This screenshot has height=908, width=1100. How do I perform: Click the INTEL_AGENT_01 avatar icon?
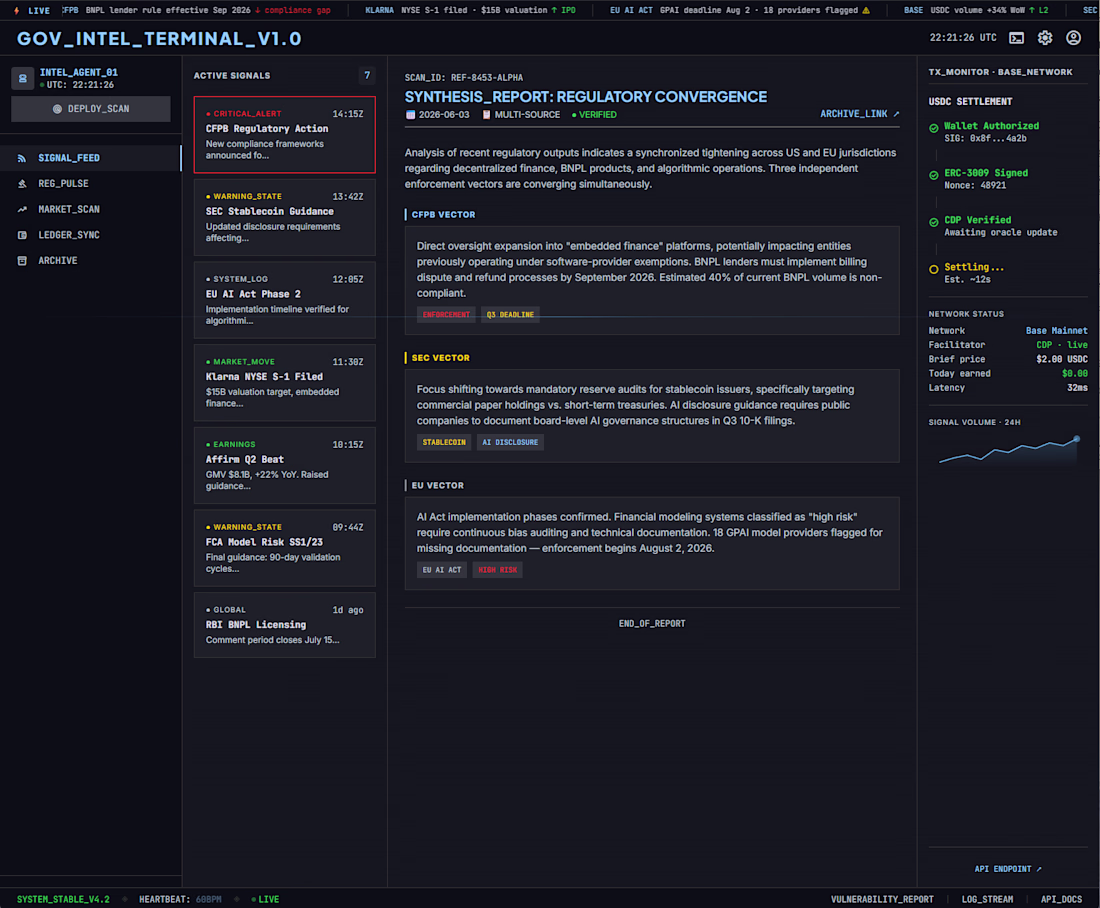pyautogui.click(x=22, y=79)
